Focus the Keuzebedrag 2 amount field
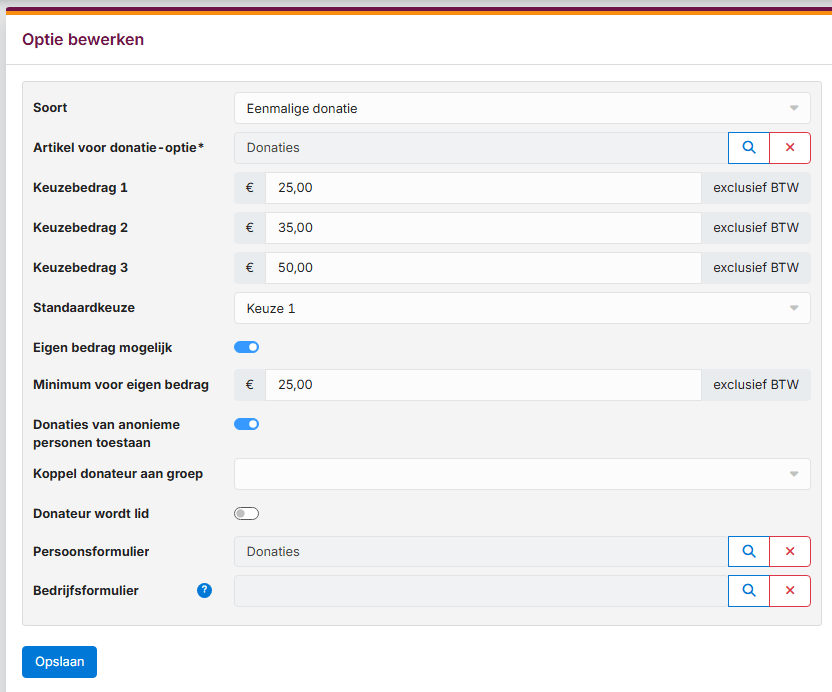832x692 pixels. (x=482, y=228)
